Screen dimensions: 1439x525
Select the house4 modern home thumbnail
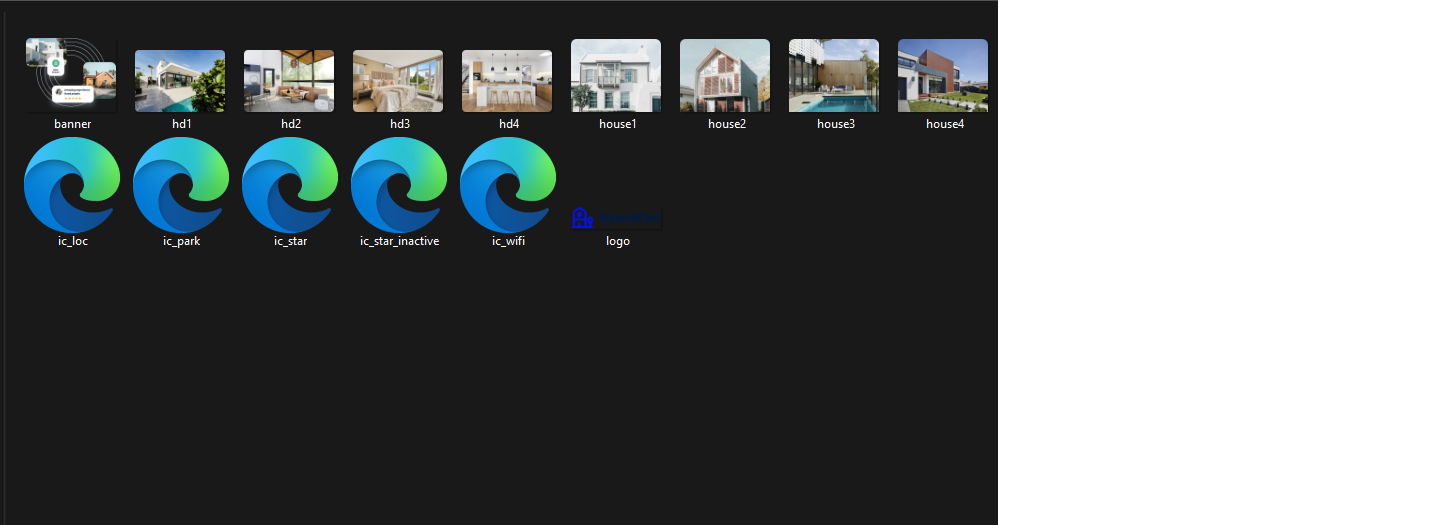[943, 76]
